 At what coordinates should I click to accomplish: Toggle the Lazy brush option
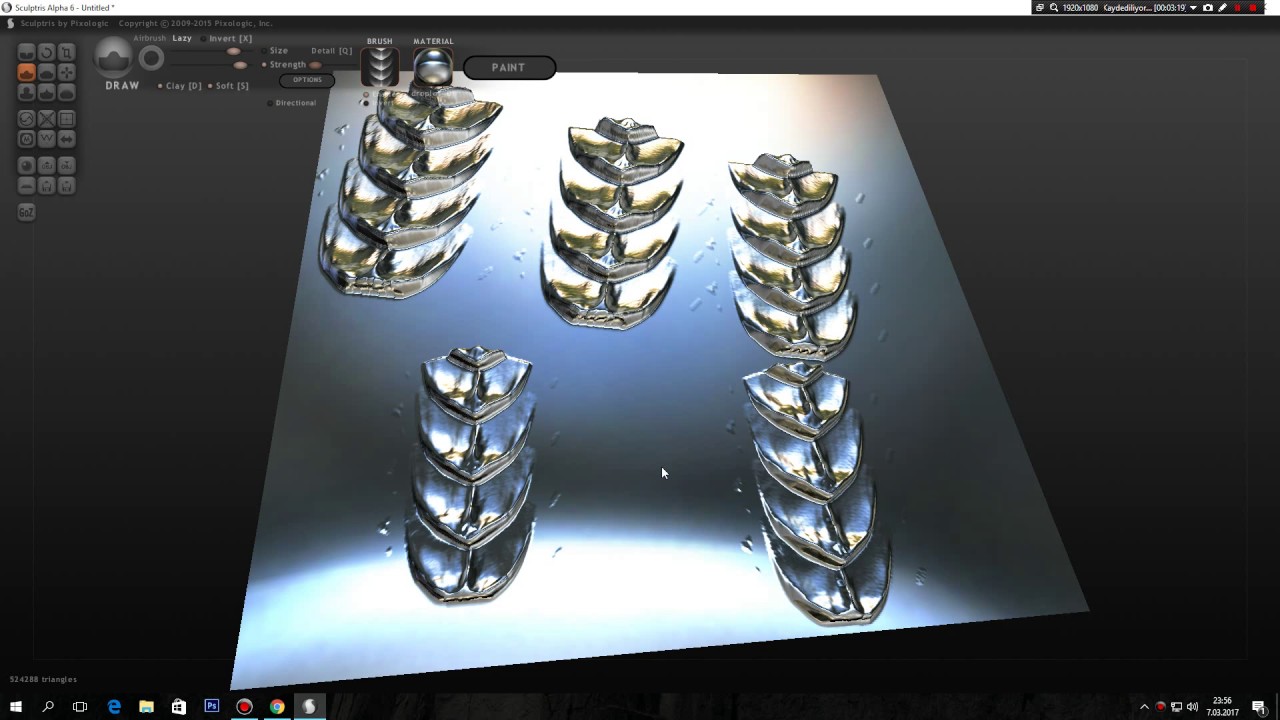182,38
